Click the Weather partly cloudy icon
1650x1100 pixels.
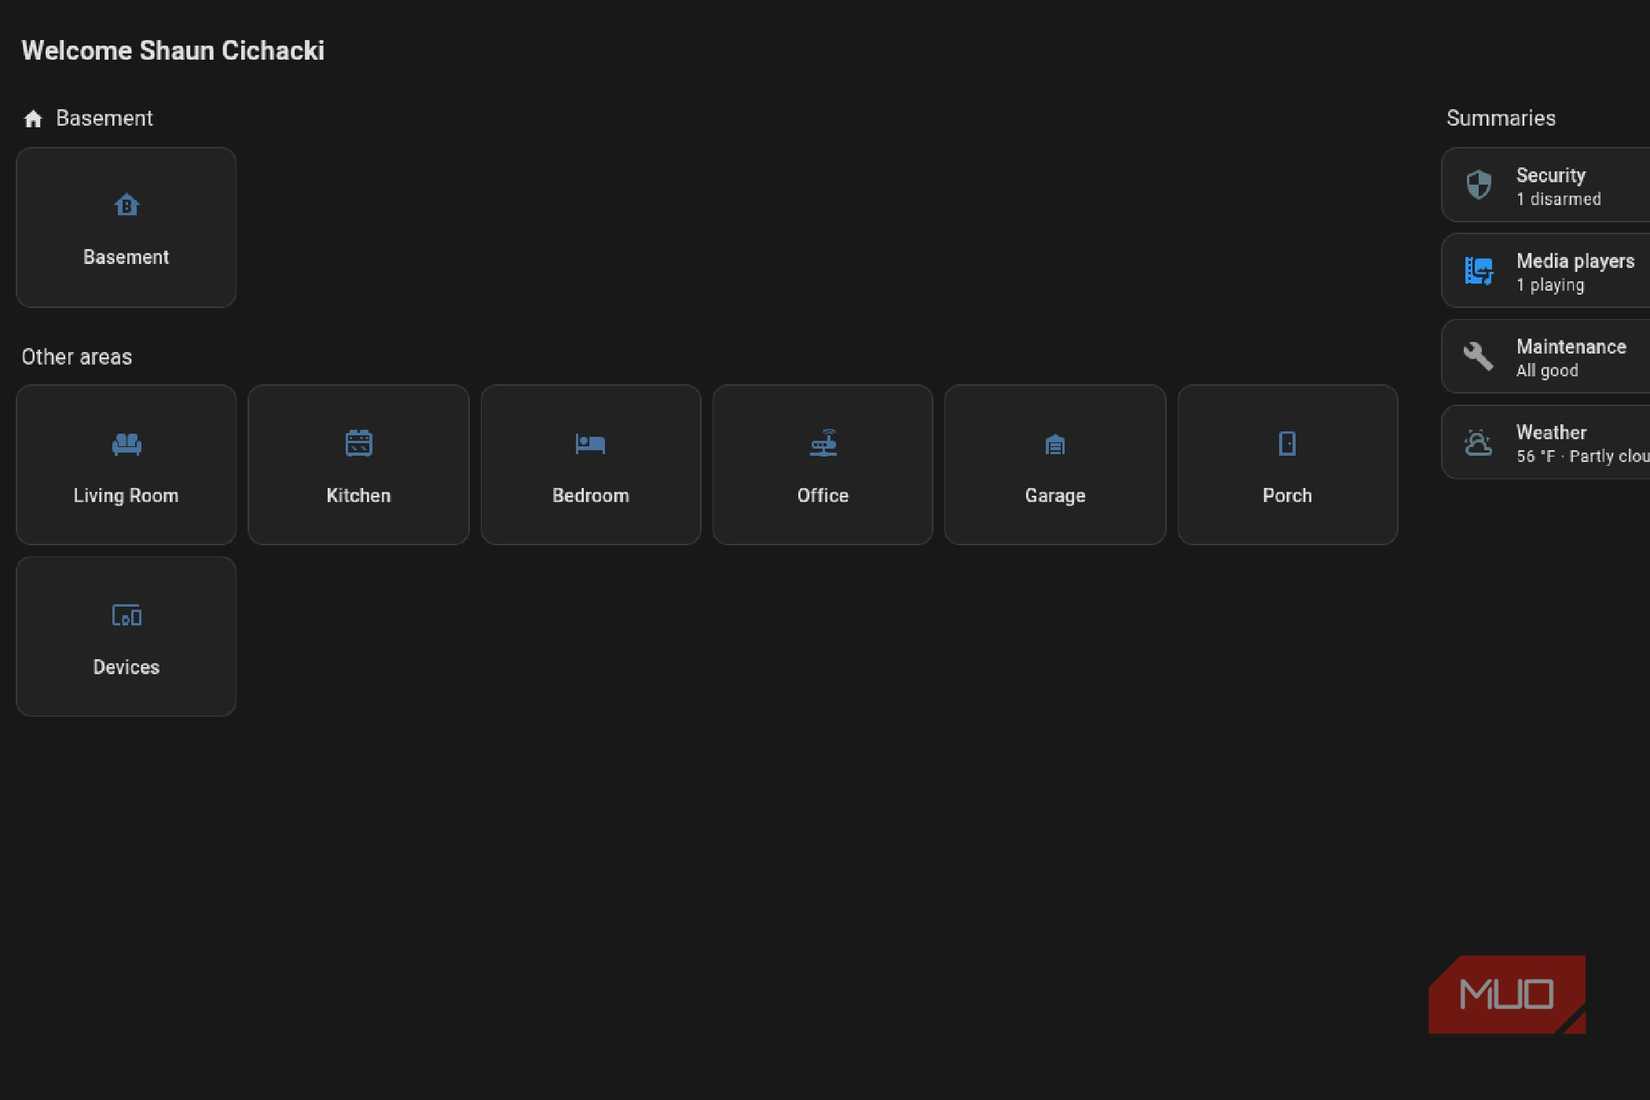1478,442
